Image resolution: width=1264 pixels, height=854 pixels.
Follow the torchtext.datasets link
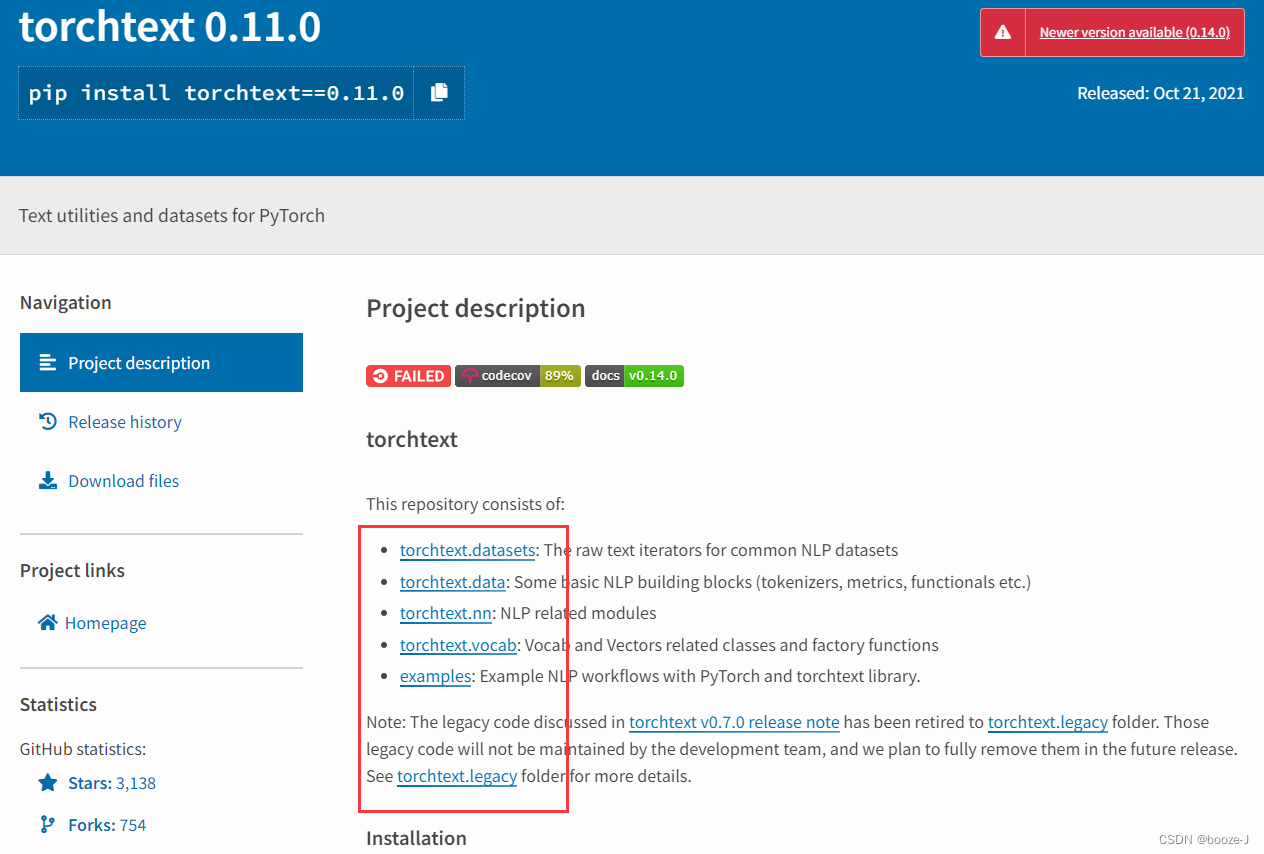(x=467, y=550)
